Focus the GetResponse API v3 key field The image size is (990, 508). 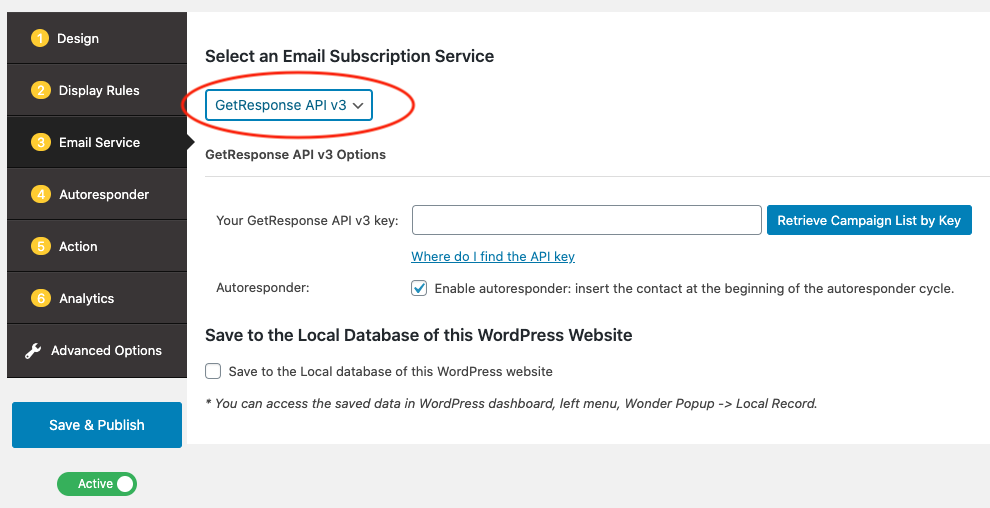(587, 220)
